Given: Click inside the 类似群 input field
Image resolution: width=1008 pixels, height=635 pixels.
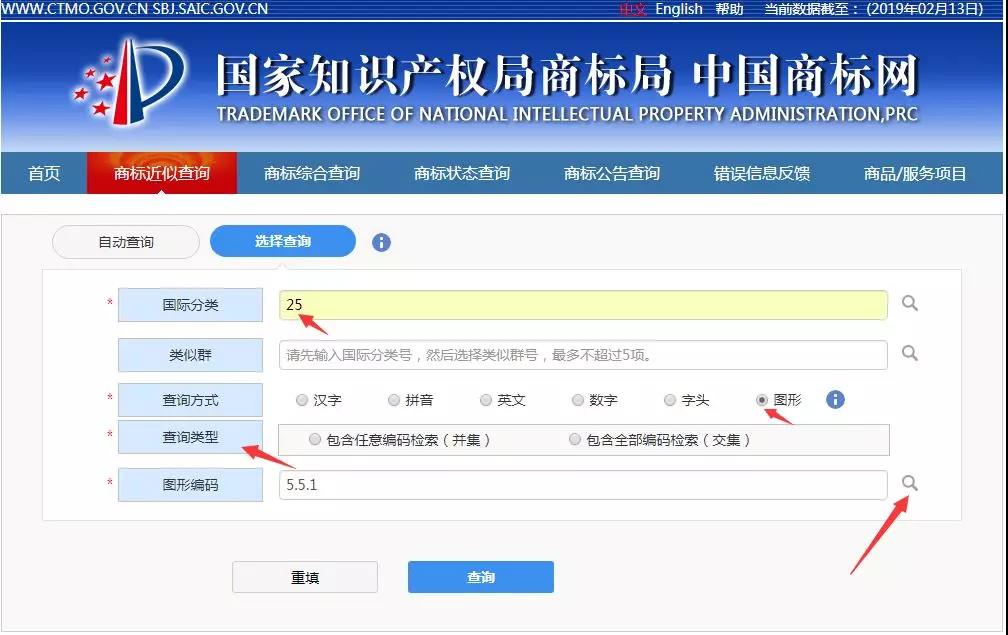Looking at the screenshot, I should point(580,354).
